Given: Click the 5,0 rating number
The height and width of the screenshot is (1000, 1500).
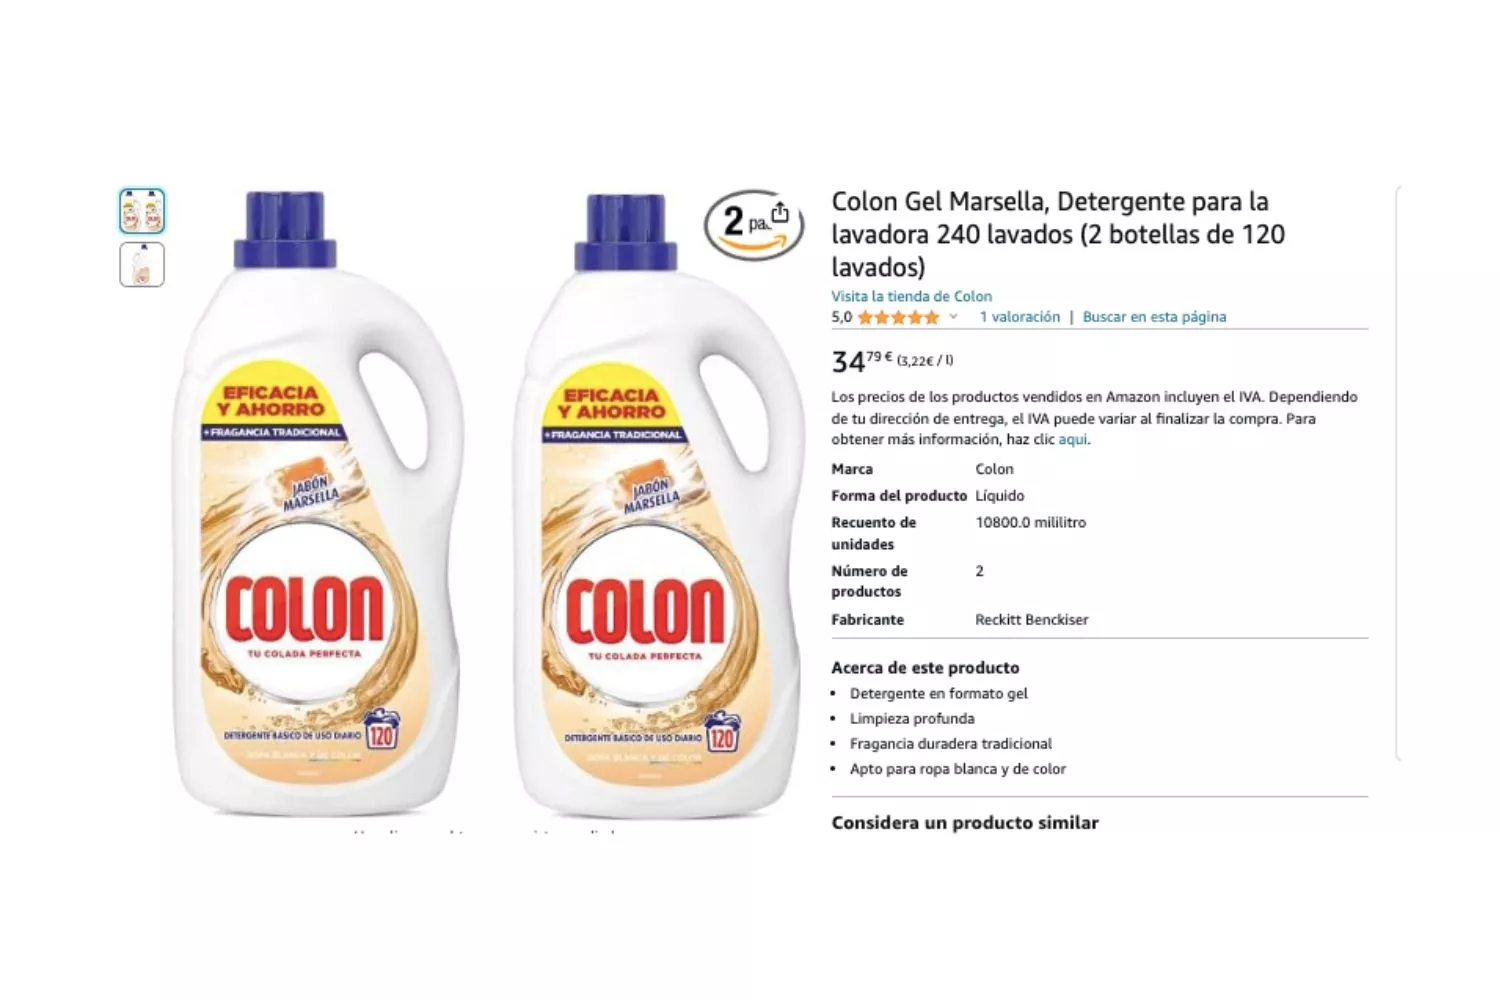Looking at the screenshot, I should (841, 317).
